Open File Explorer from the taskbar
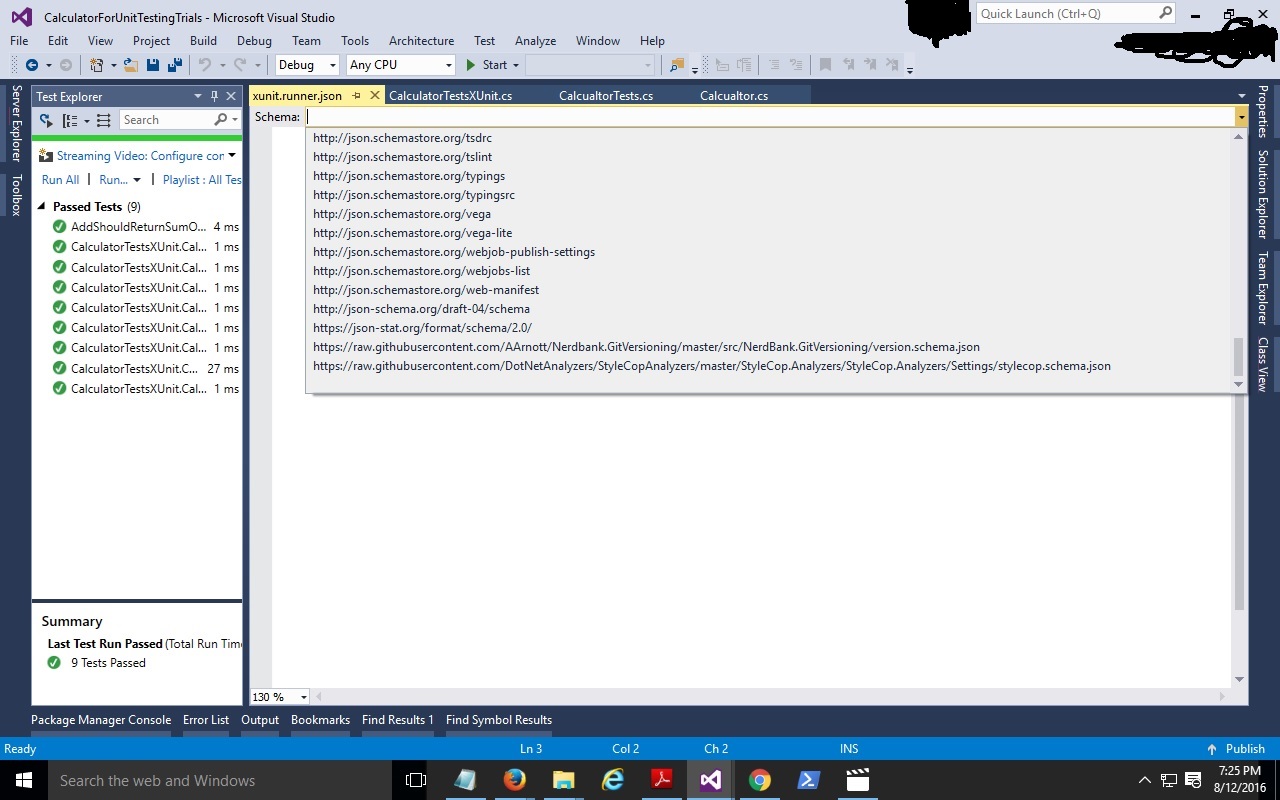The width and height of the screenshot is (1280, 800). point(563,780)
